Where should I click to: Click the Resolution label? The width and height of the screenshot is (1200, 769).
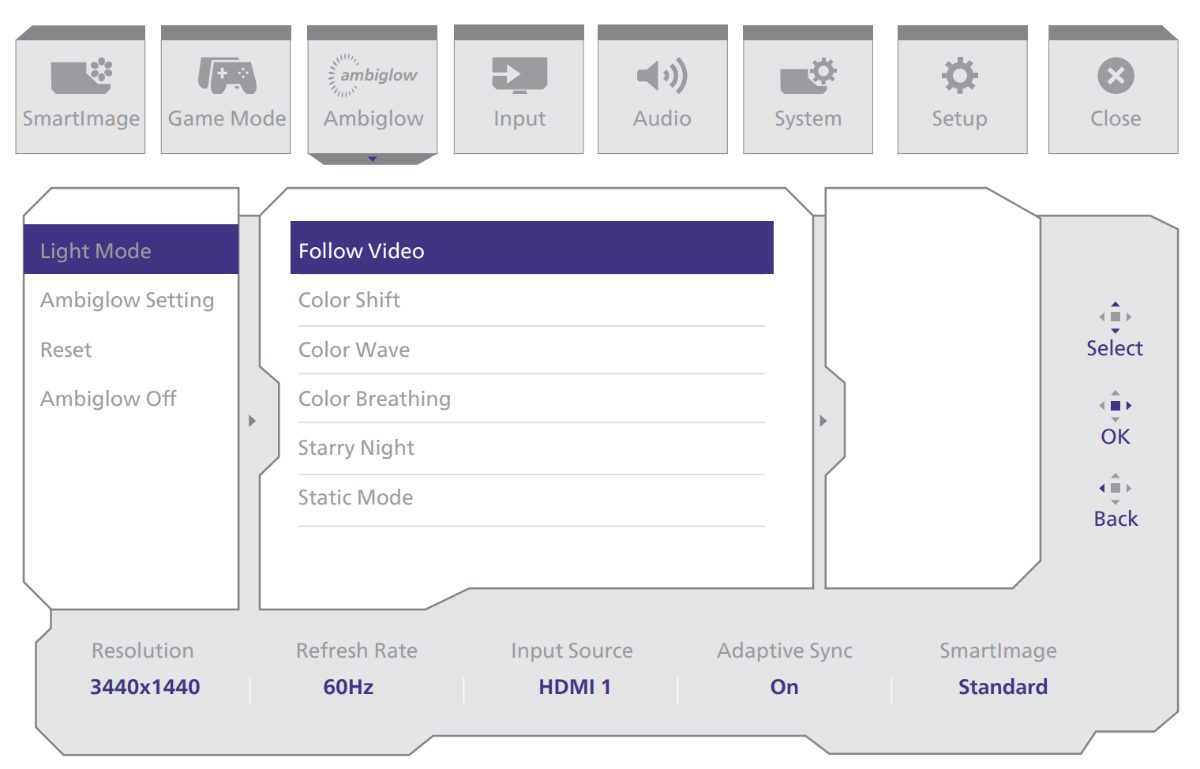(x=143, y=651)
